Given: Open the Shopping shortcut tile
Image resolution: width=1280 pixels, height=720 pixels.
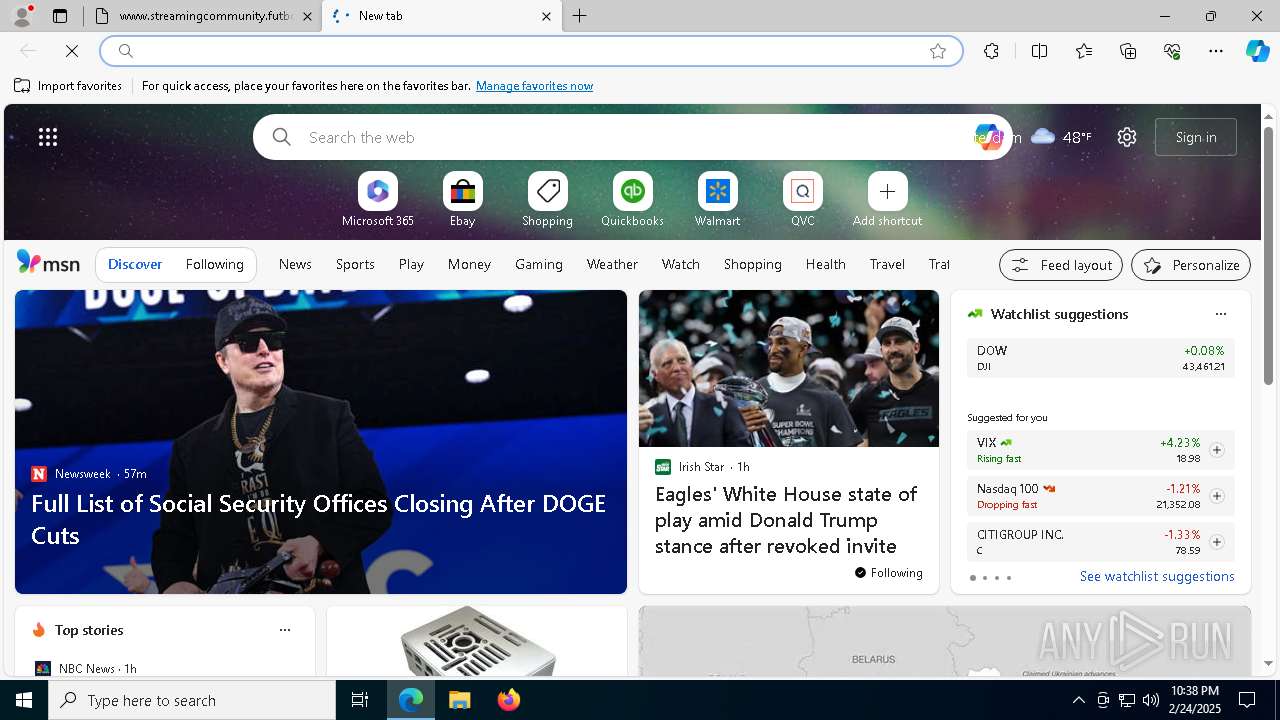Looking at the screenshot, I should (x=547, y=199).
